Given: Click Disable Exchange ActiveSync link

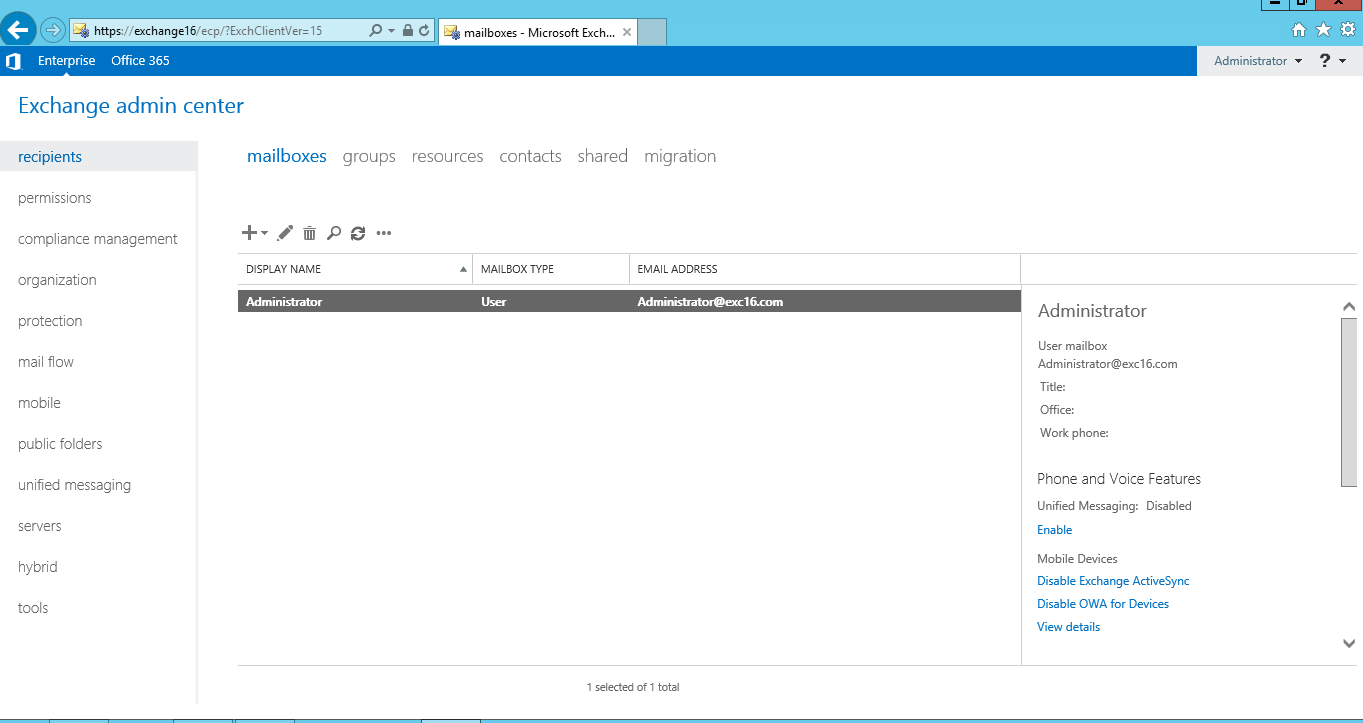Looking at the screenshot, I should tap(1113, 581).
